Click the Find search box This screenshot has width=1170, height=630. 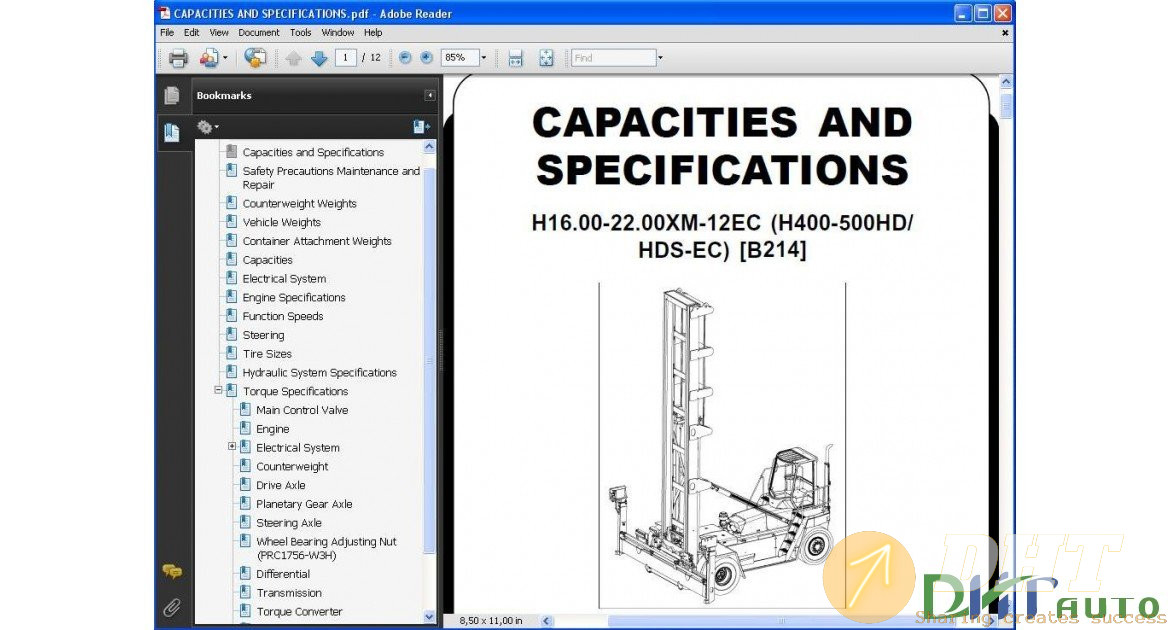click(x=614, y=57)
